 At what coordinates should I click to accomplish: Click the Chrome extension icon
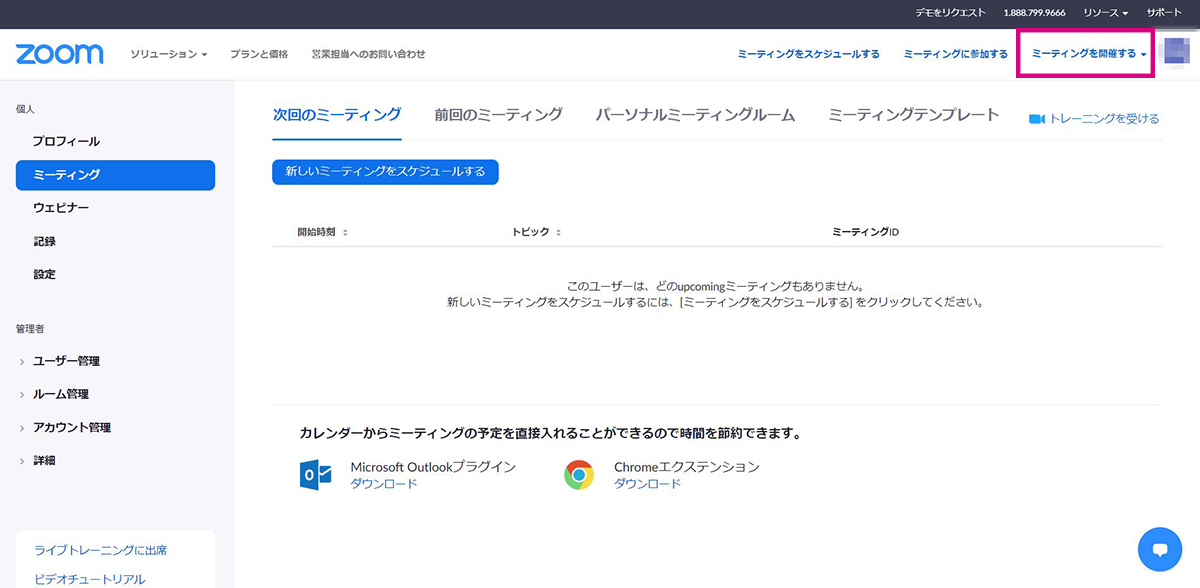579,474
